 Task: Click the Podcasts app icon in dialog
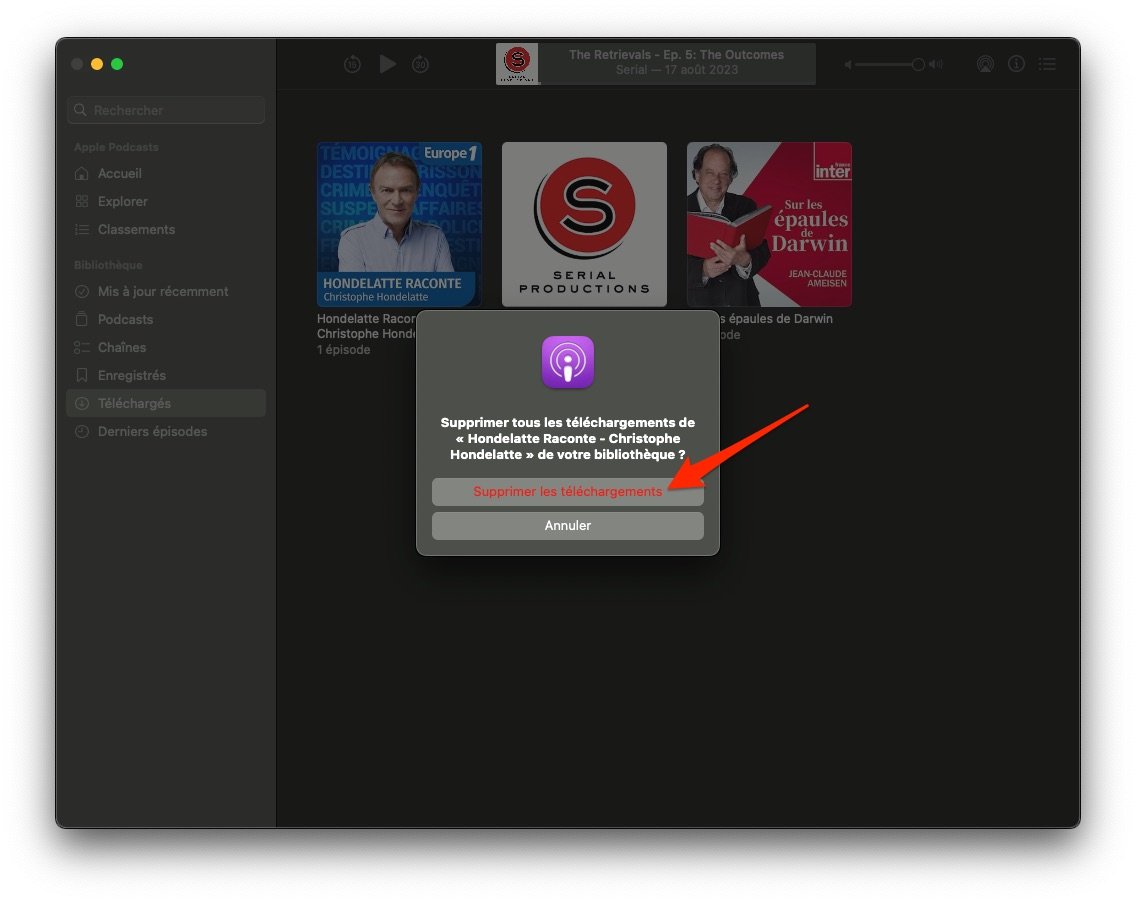point(568,362)
